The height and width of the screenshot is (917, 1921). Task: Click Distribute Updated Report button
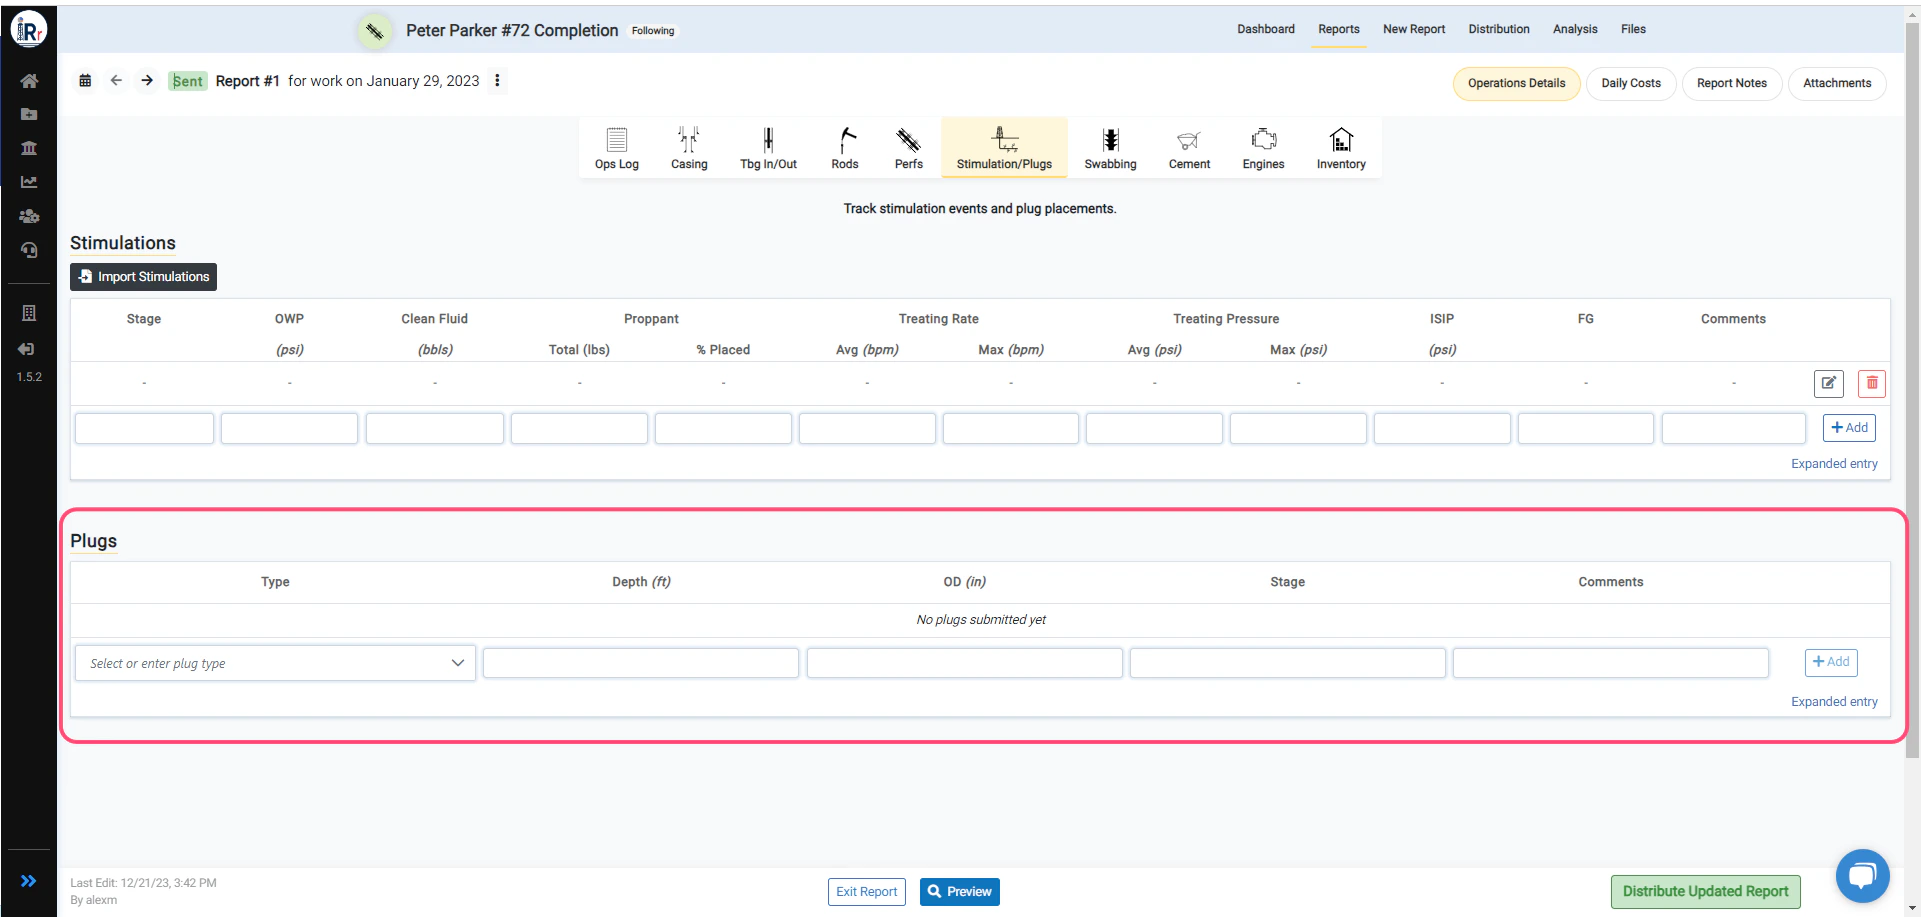1704,892
